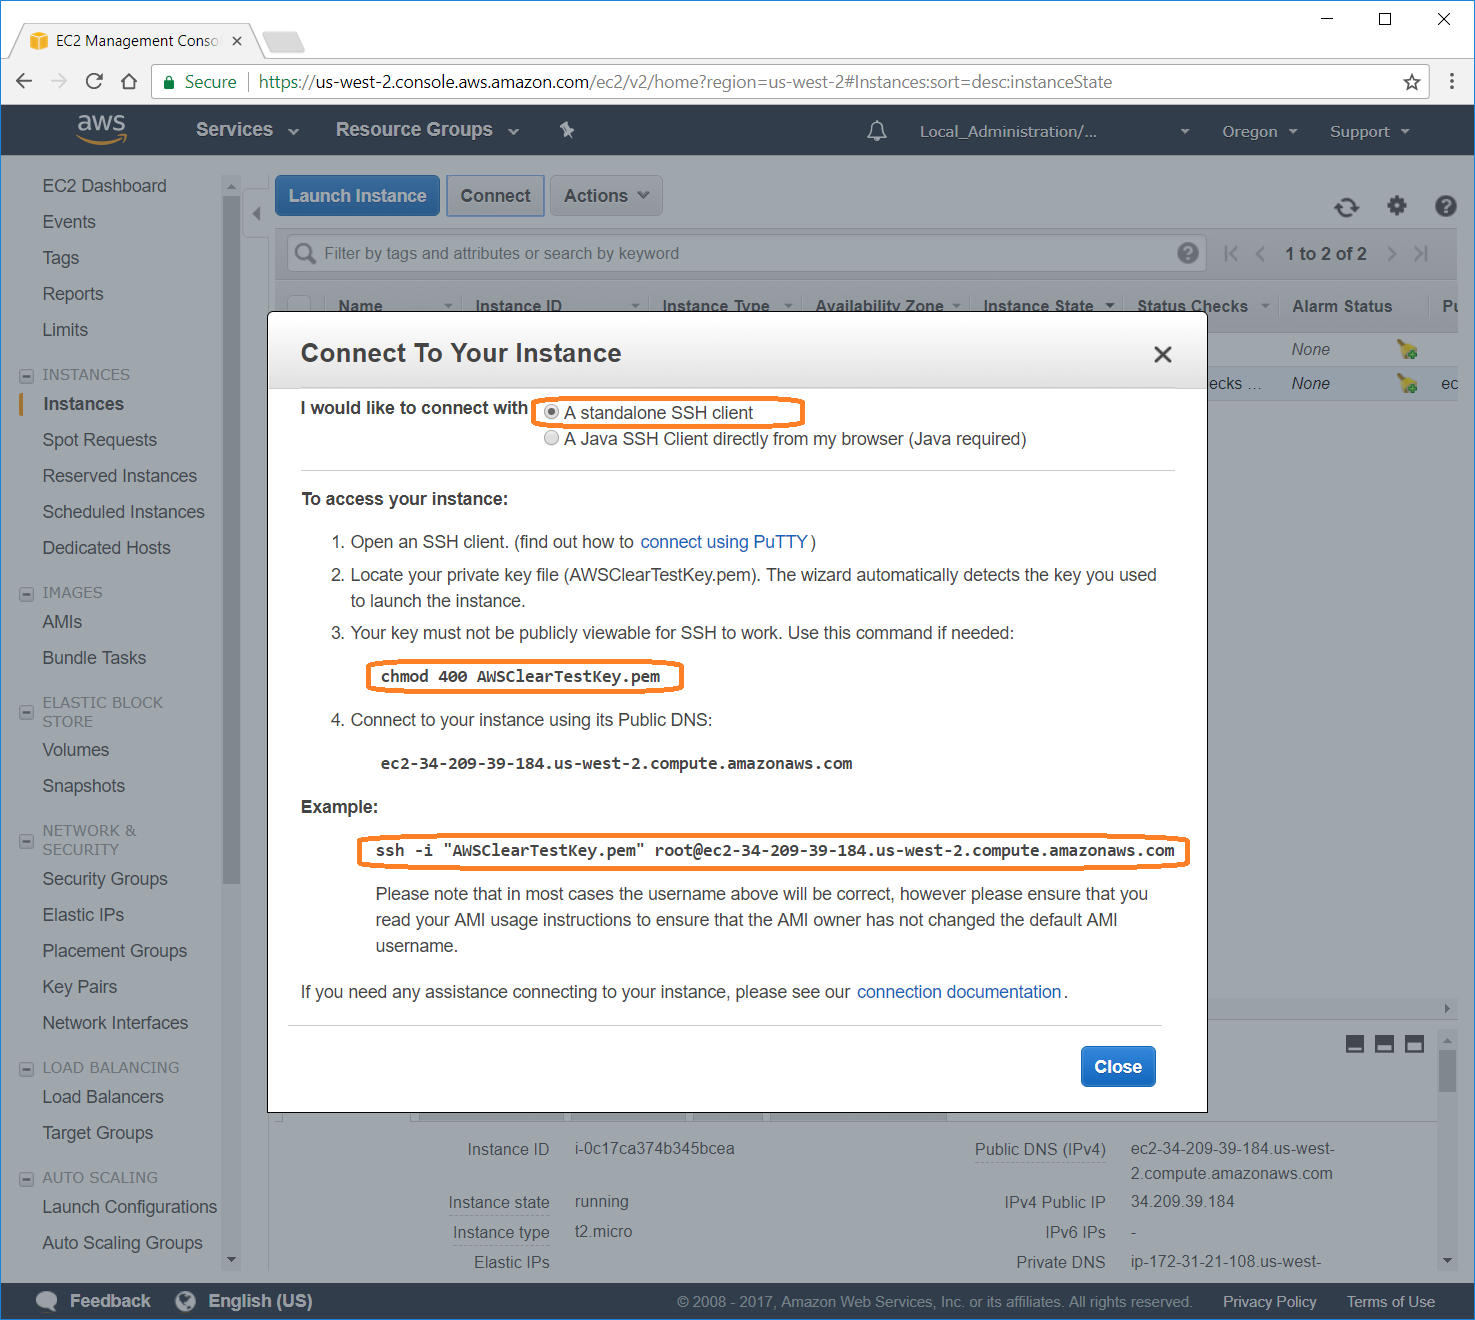Open the Services dropdown menu
Viewport: 1475px width, 1320px height.
(x=247, y=130)
